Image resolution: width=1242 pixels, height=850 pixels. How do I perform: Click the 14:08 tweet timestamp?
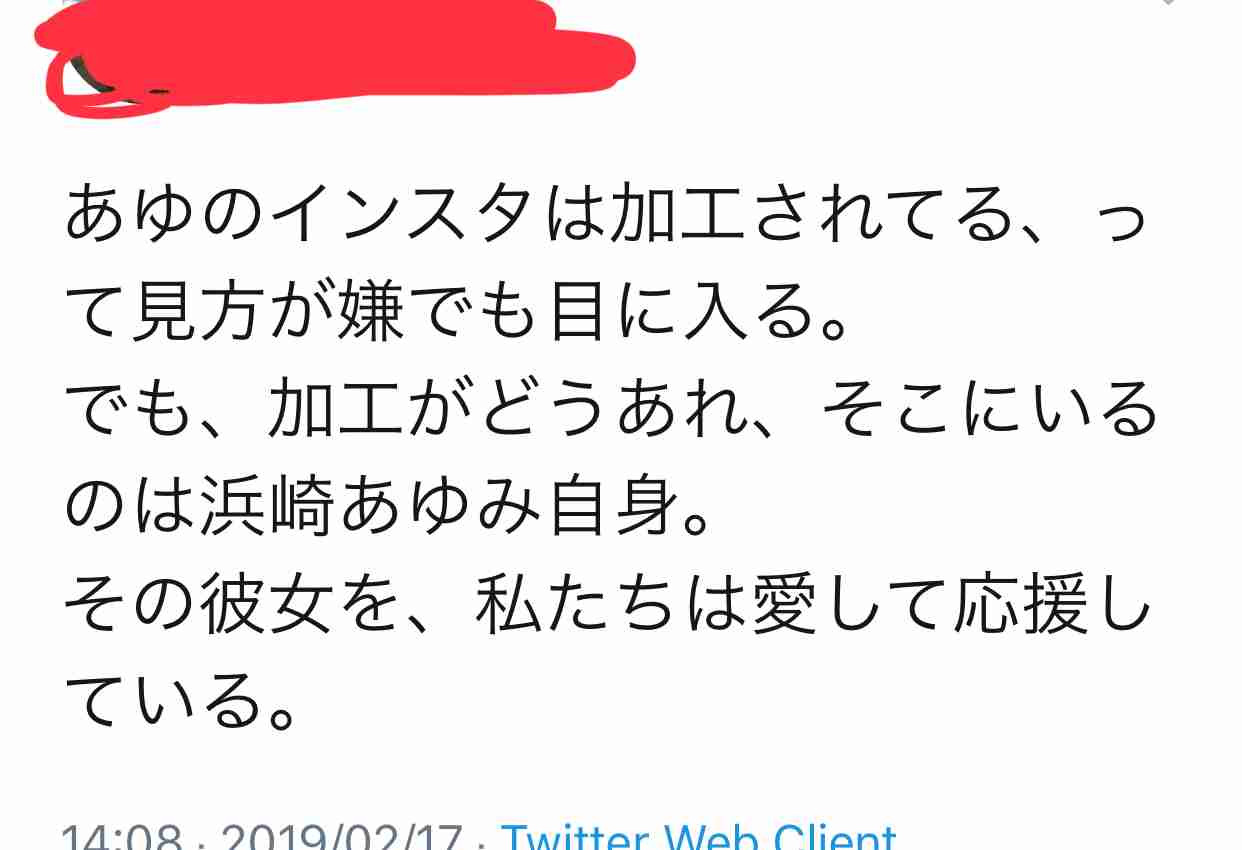(x=120, y=836)
